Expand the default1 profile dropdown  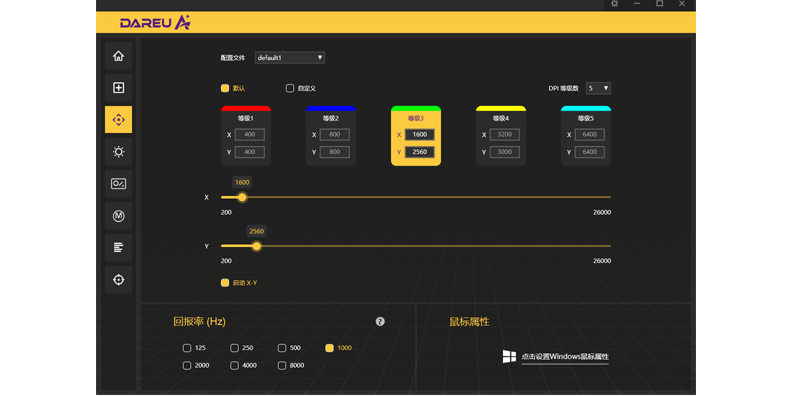pyautogui.click(x=290, y=58)
